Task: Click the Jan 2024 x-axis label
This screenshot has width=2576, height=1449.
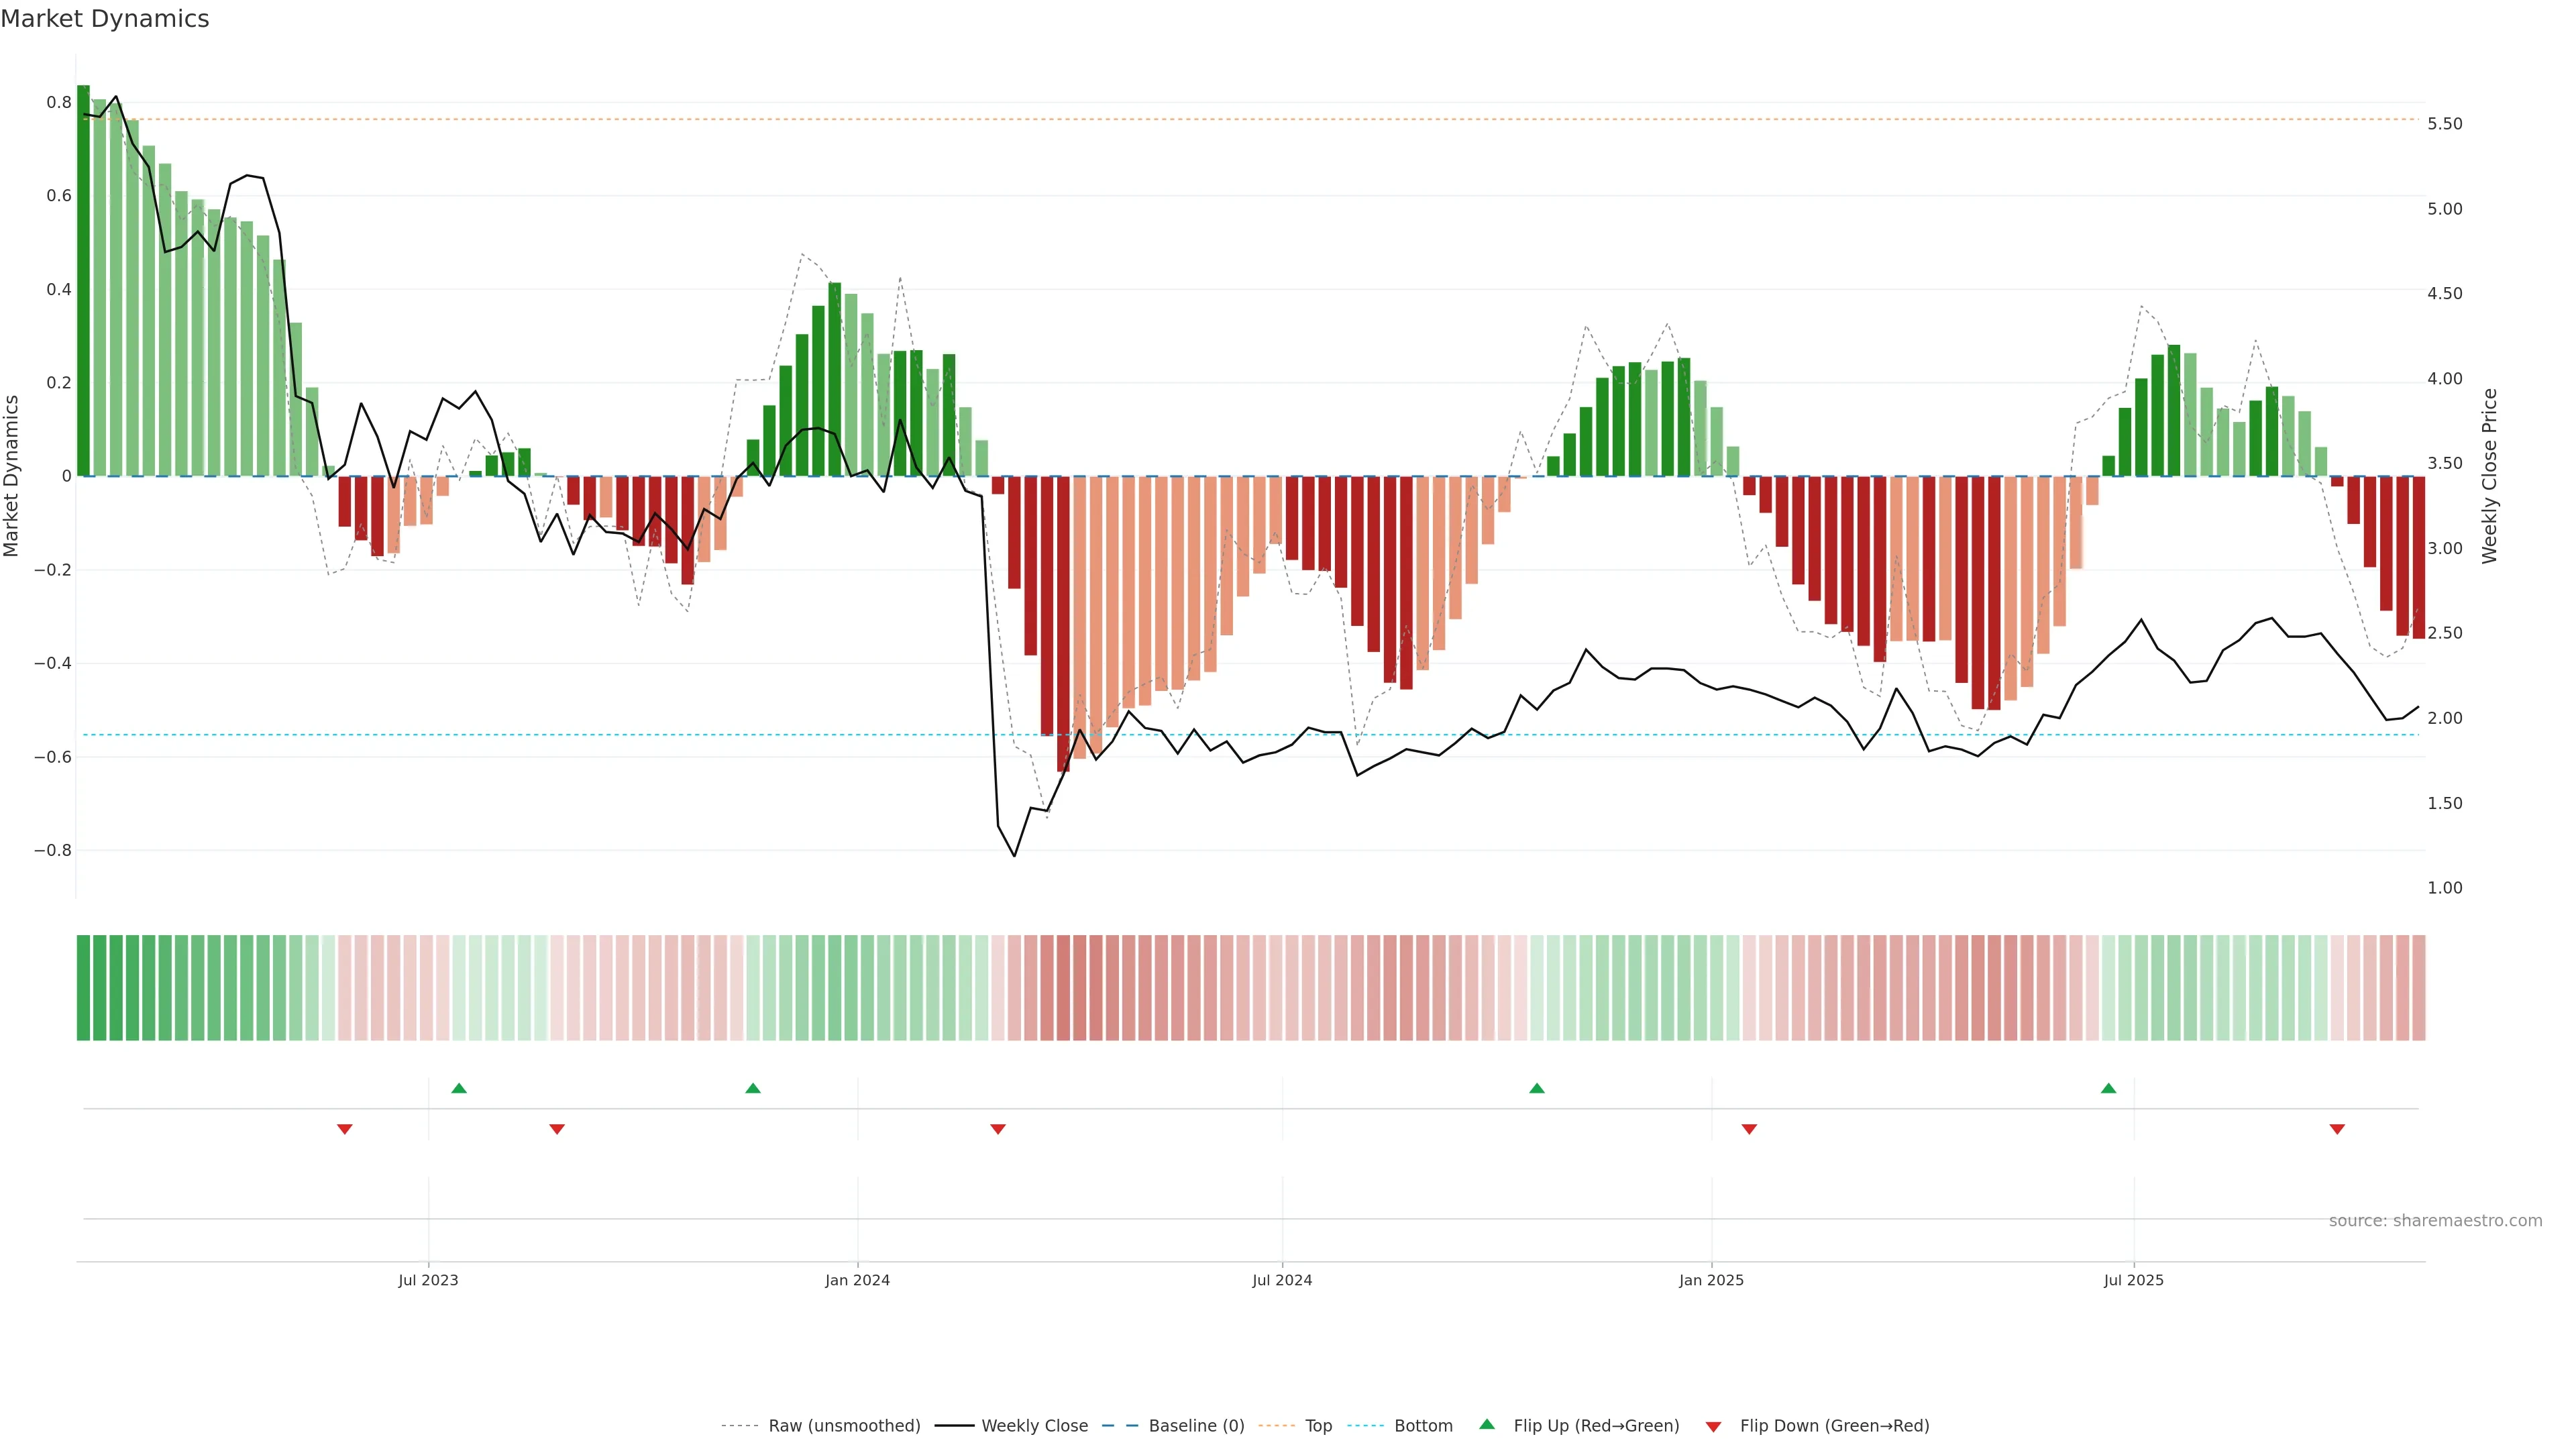Action: (x=857, y=1280)
